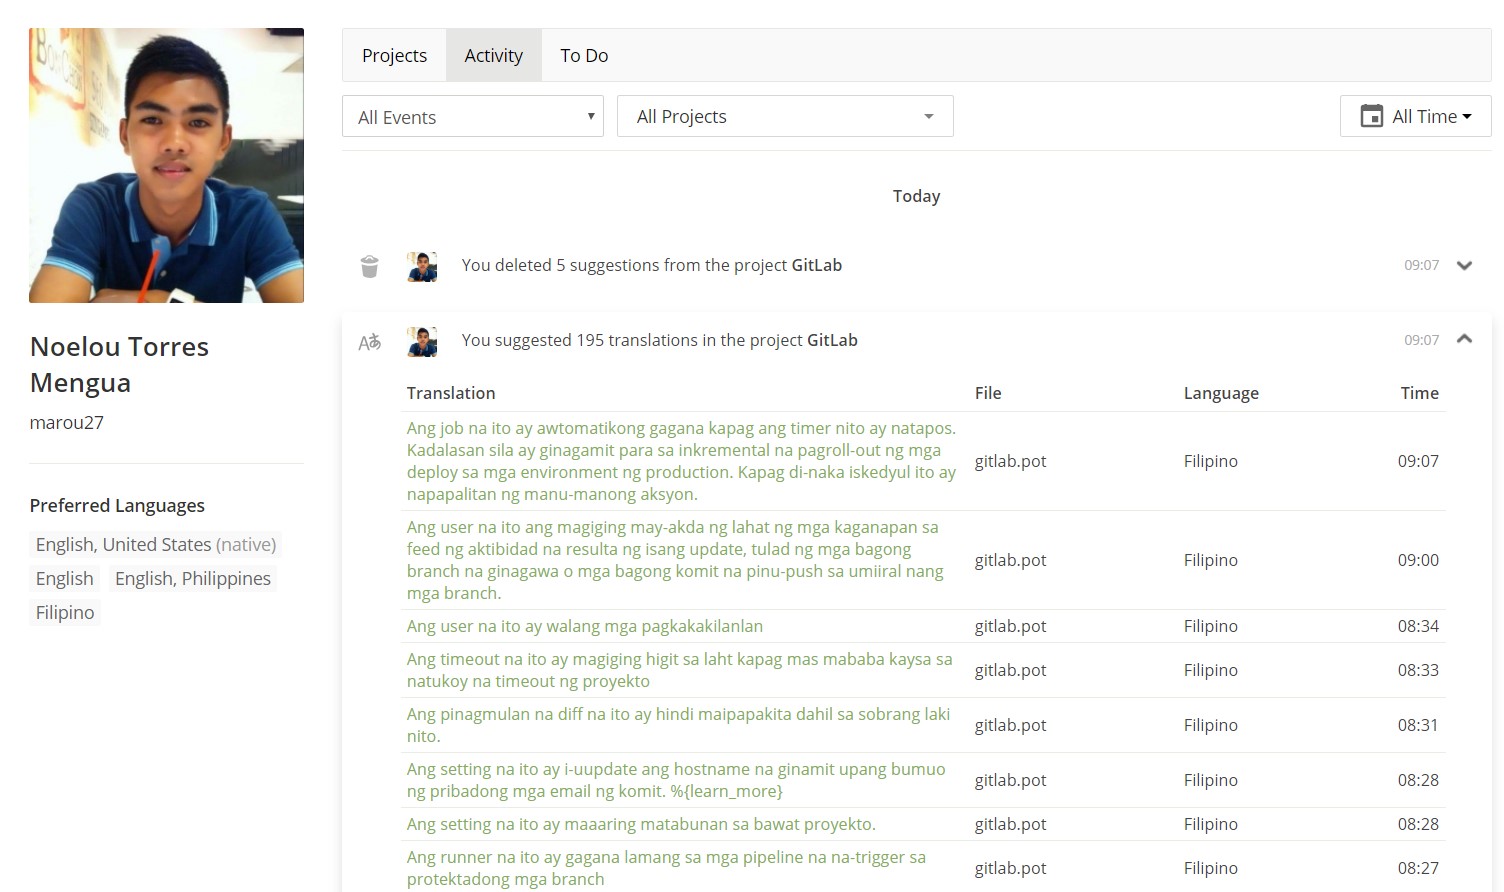This screenshot has height=892, width=1504.
Task: Open the large profile photo
Action: 166,165
